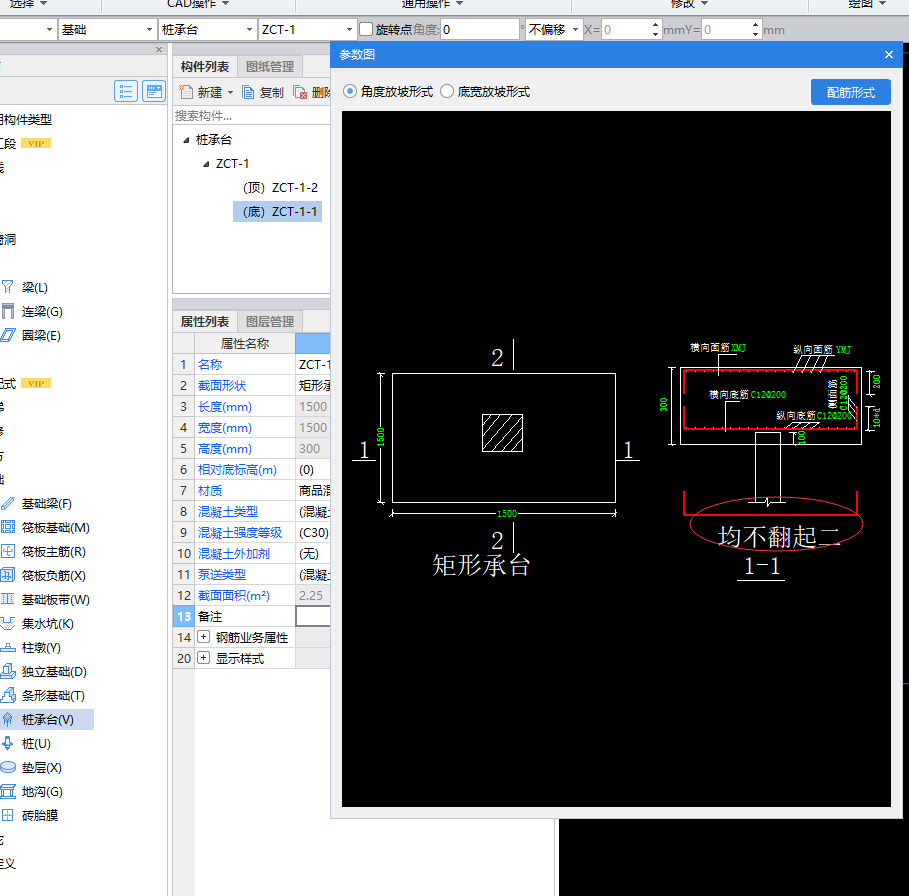Switch to 属性列表 tab
Screen dimensions: 909x896
tap(205, 321)
